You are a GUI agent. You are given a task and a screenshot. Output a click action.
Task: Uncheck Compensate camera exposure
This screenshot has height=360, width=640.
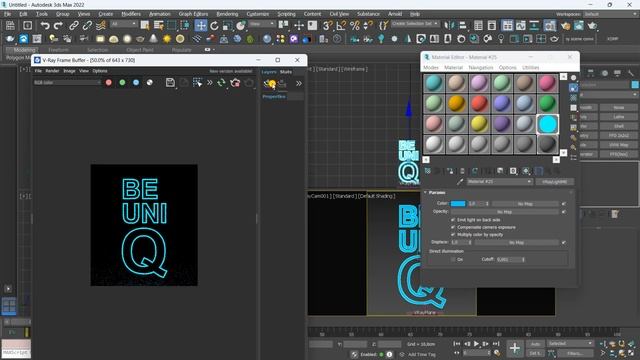click(453, 227)
